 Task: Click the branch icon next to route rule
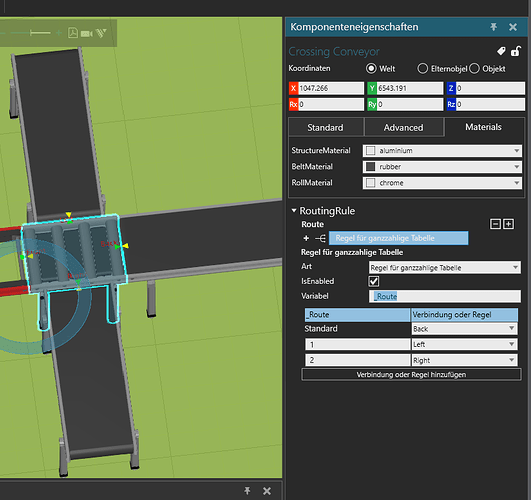tap(320, 238)
